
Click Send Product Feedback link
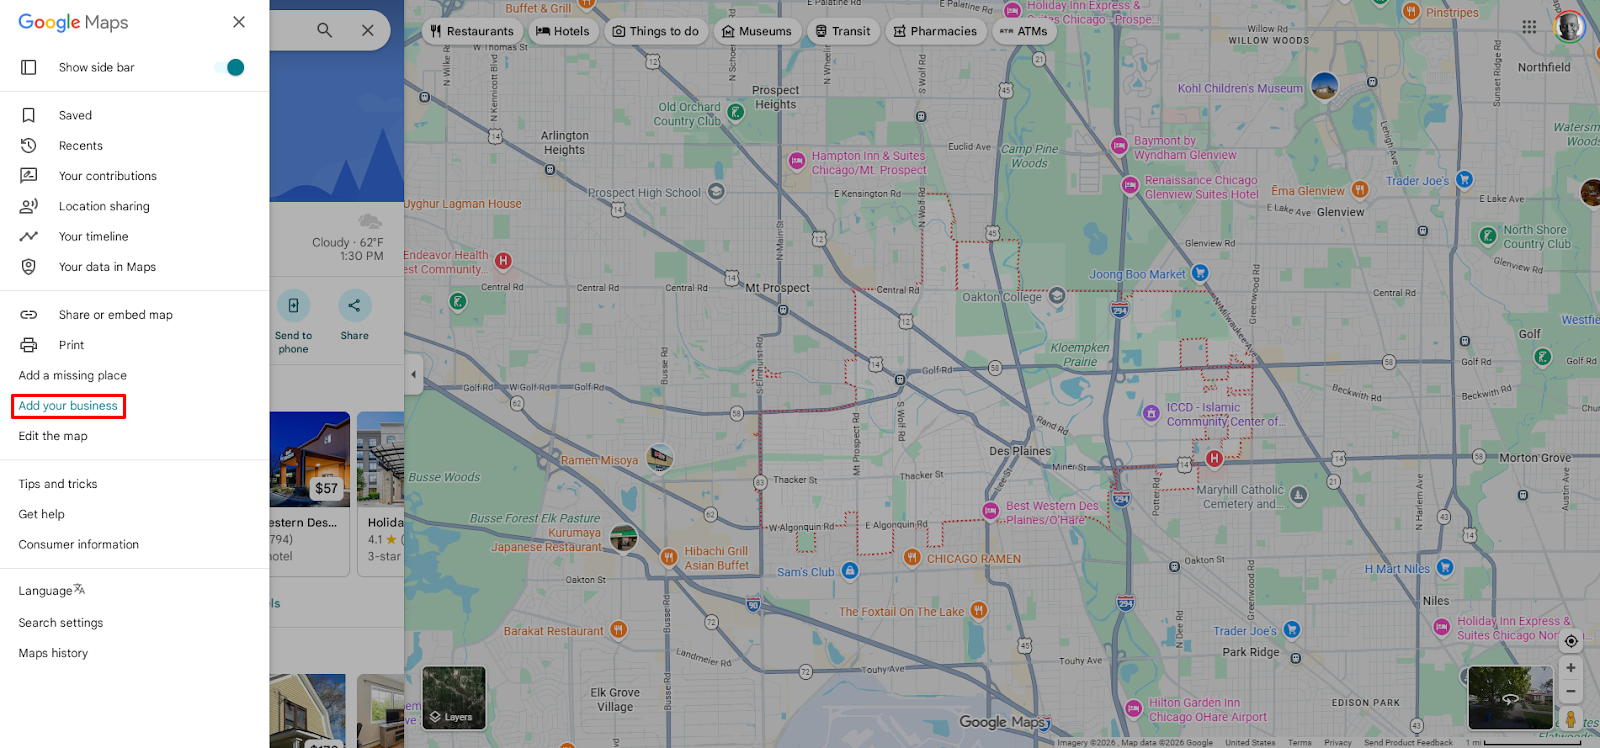click(1408, 742)
